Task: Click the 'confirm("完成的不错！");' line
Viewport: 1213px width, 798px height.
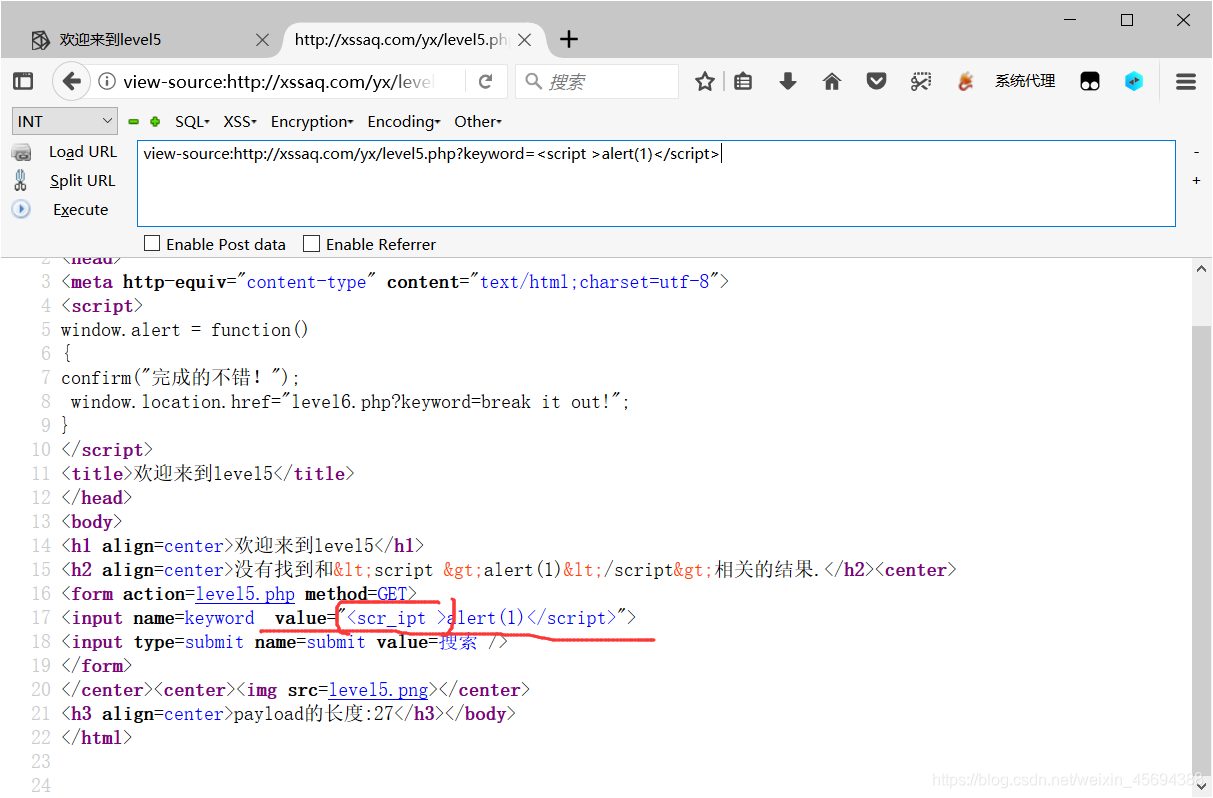Action: [x=181, y=378]
